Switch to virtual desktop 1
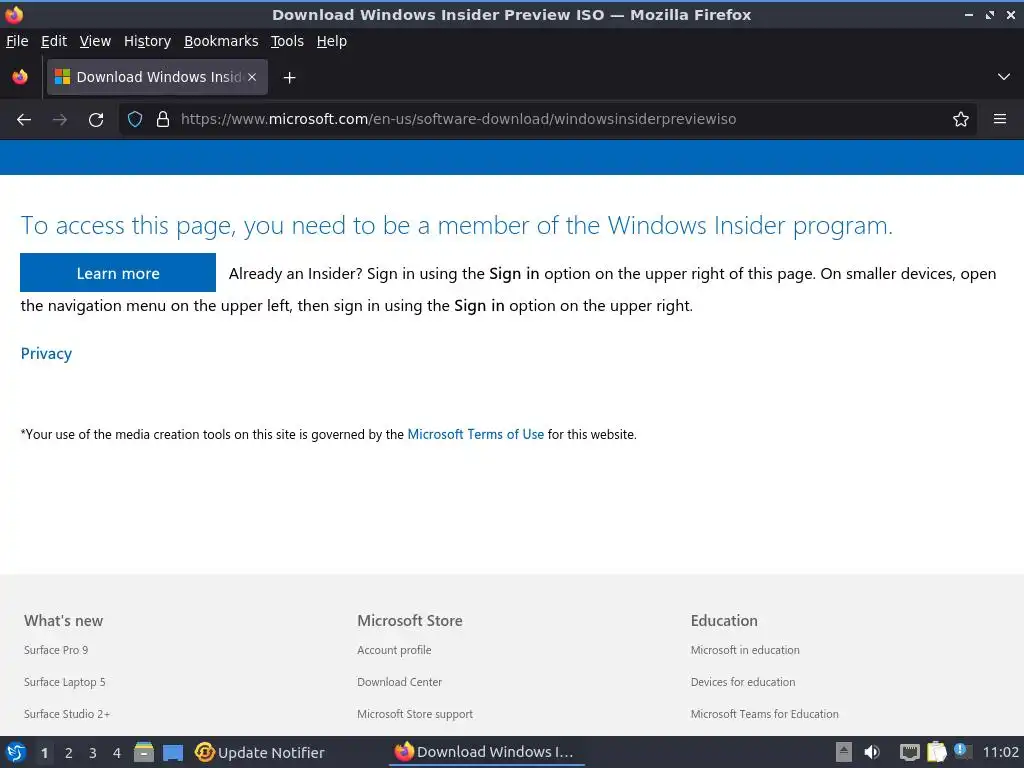The image size is (1024, 768). pos(44,753)
